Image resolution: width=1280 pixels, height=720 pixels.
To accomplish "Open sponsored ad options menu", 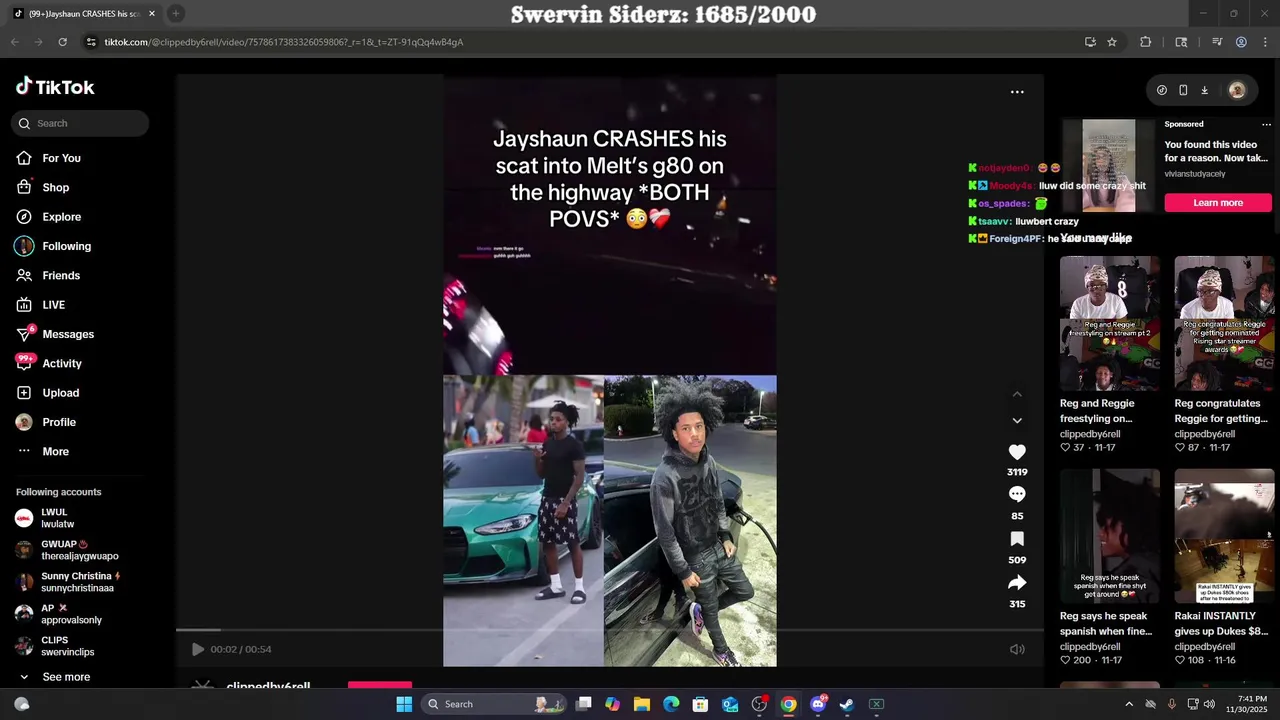I will point(1266,124).
